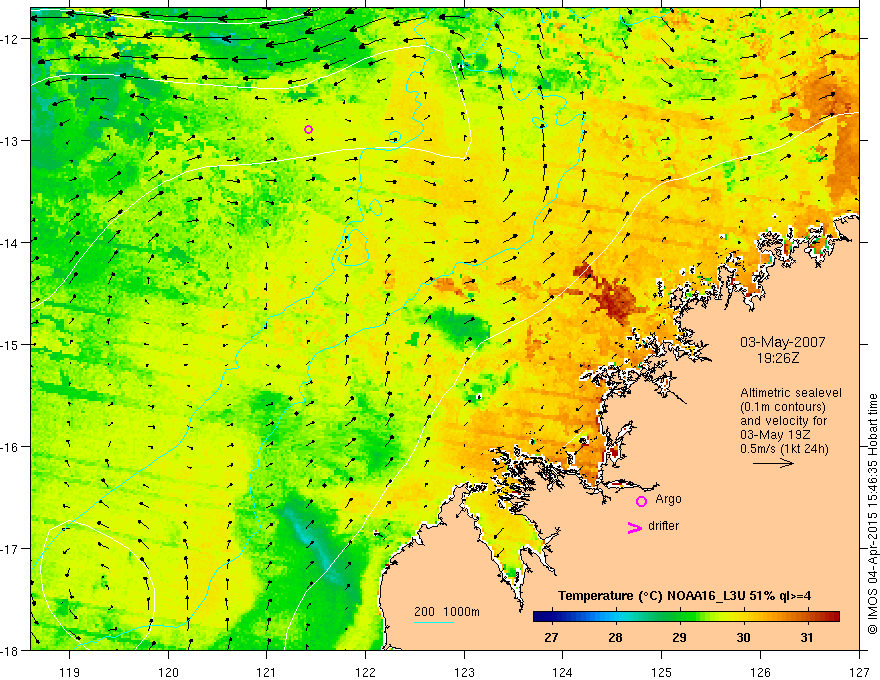Screen dimensions: 880x680
Task: Click the Argo float circle near 13°S
Action: 308,130
